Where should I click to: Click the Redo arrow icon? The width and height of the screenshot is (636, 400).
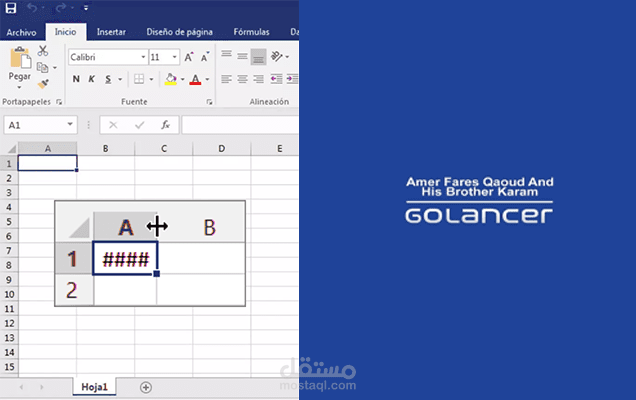(x=61, y=8)
